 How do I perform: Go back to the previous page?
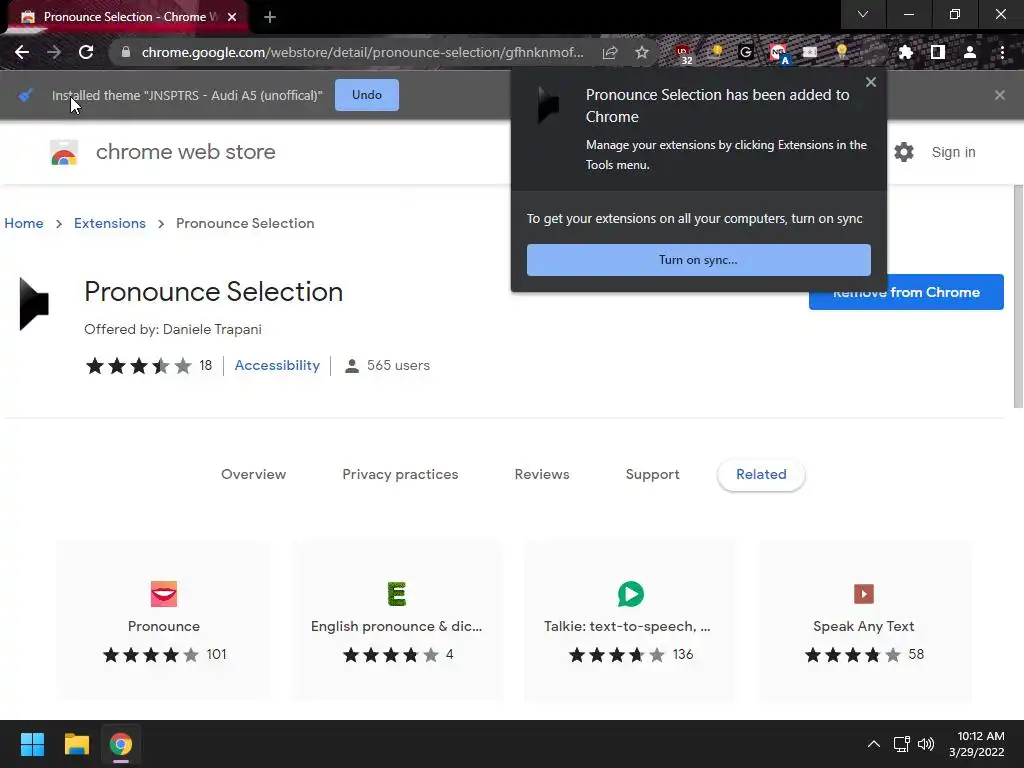point(22,52)
